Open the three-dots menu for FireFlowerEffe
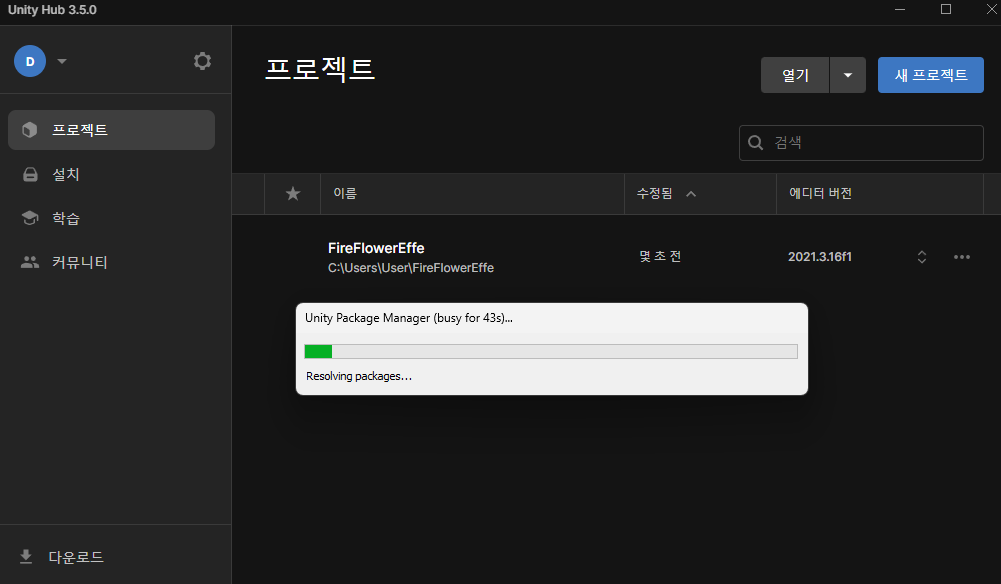The image size is (1001, 584). coord(961,257)
